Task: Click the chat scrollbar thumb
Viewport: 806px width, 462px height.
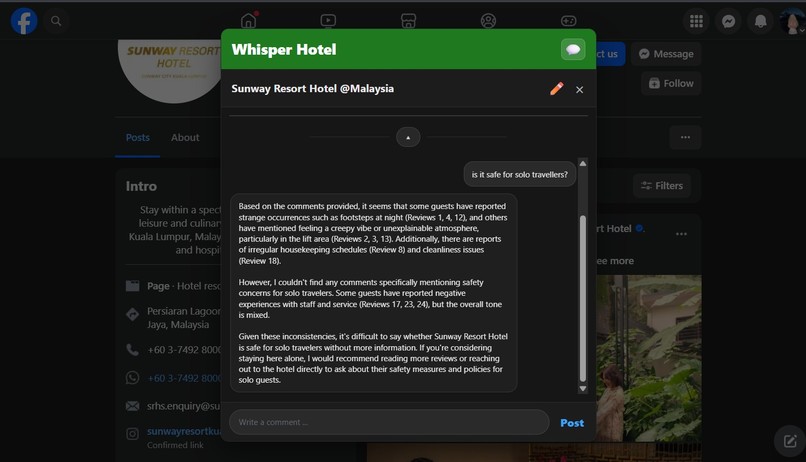Action: [x=582, y=298]
